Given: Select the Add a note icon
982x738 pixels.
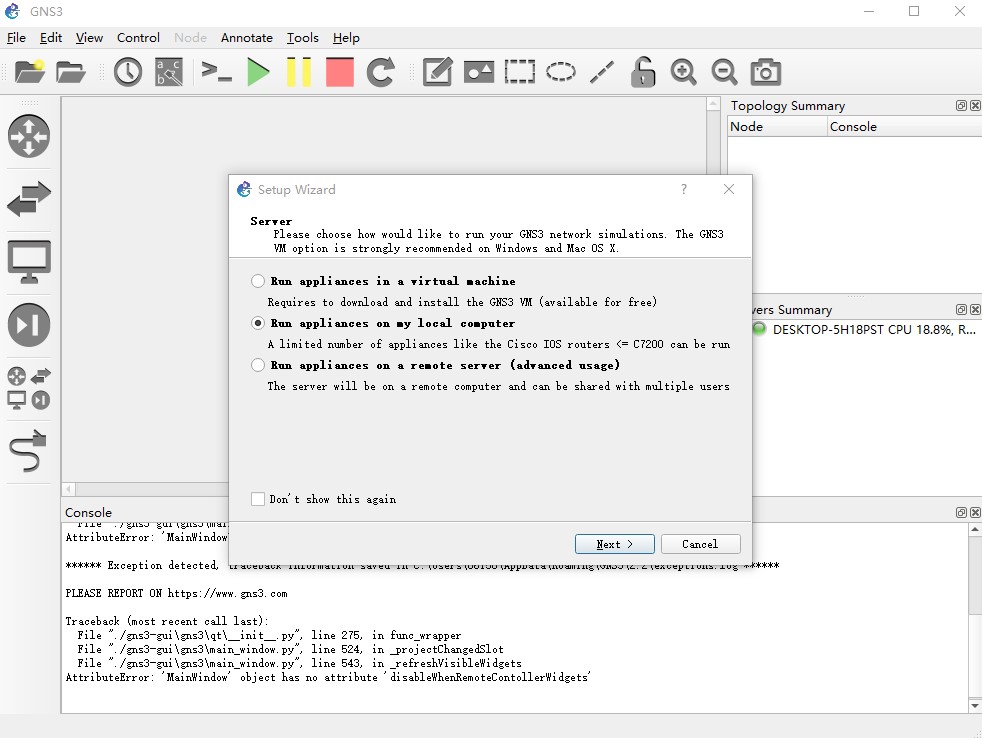Looking at the screenshot, I should (438, 72).
